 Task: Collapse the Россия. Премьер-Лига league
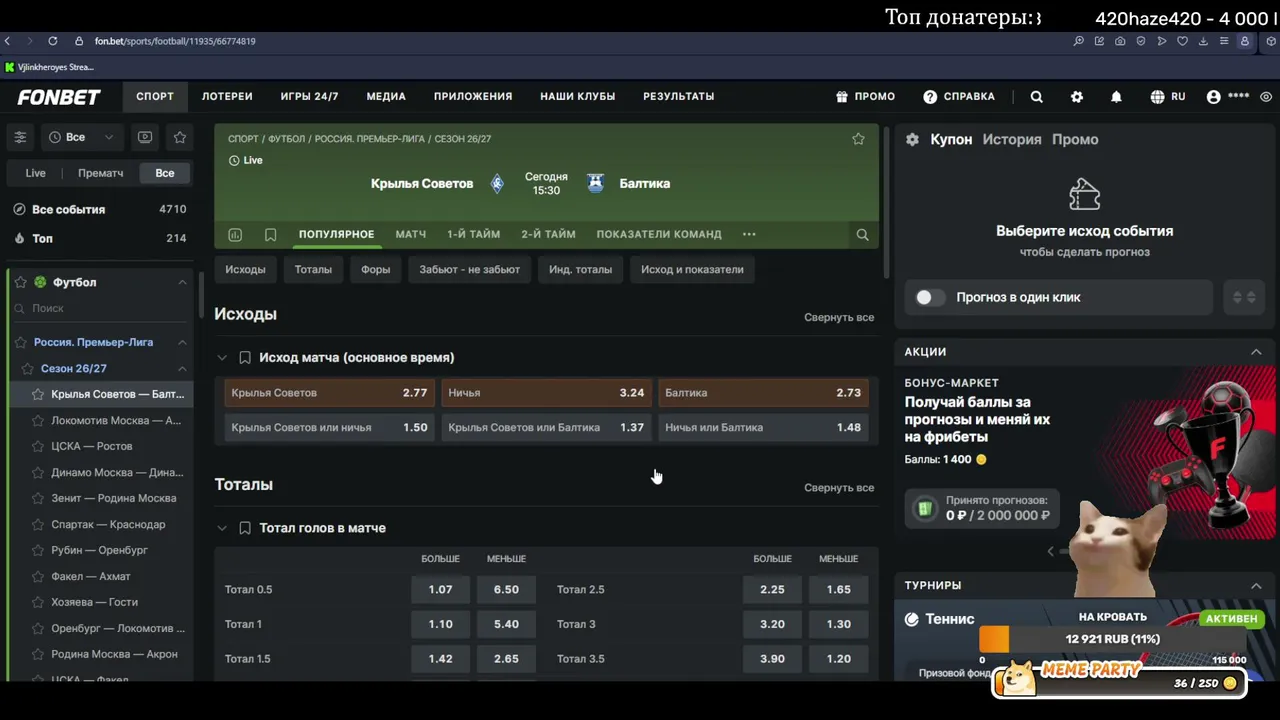pyautogui.click(x=182, y=342)
